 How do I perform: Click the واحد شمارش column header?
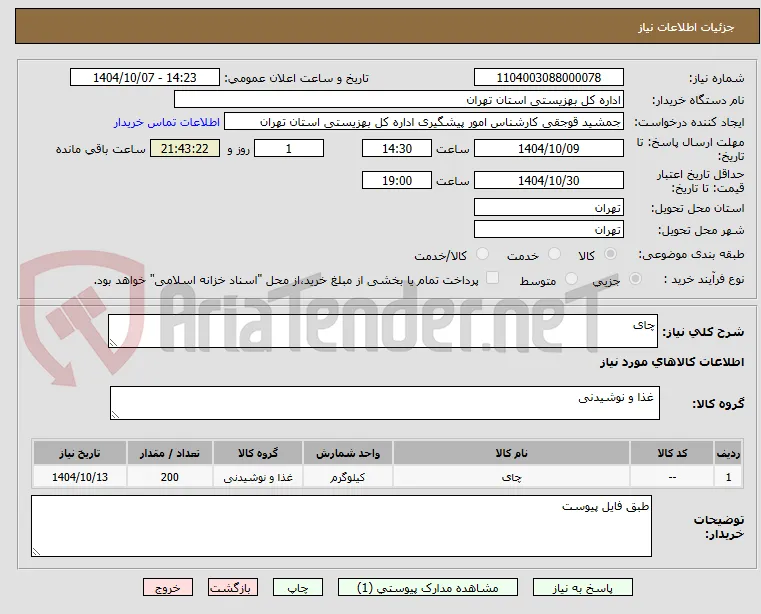point(348,453)
